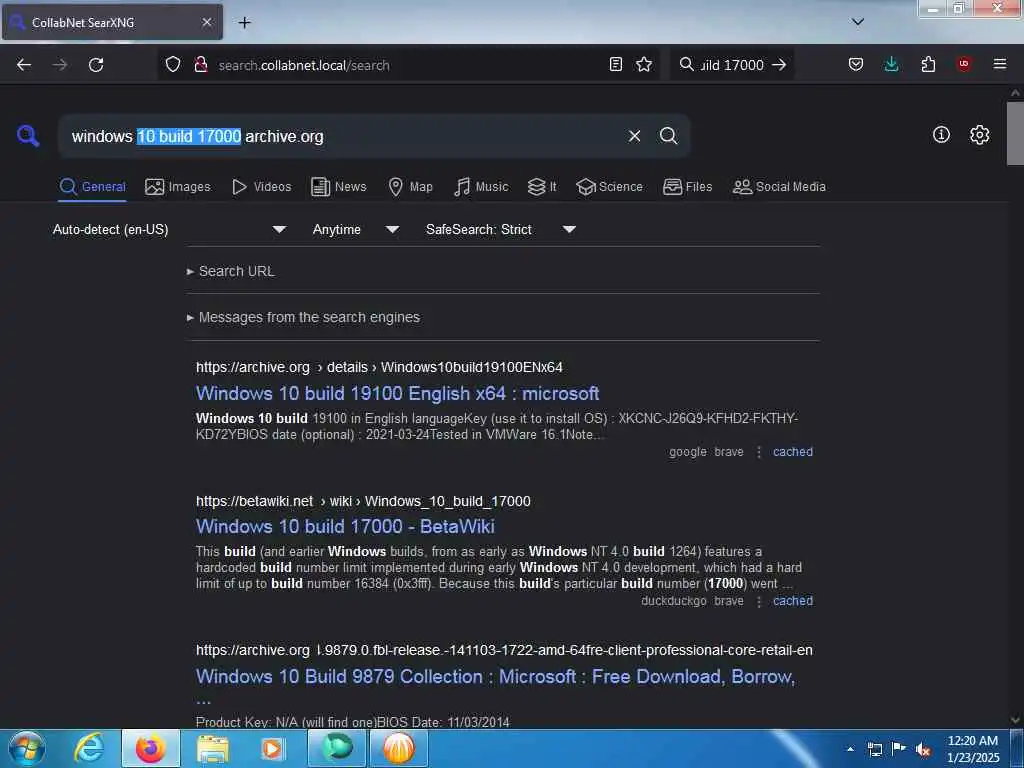The image size is (1024, 768).
Task: Select the General search category
Action: click(92, 187)
